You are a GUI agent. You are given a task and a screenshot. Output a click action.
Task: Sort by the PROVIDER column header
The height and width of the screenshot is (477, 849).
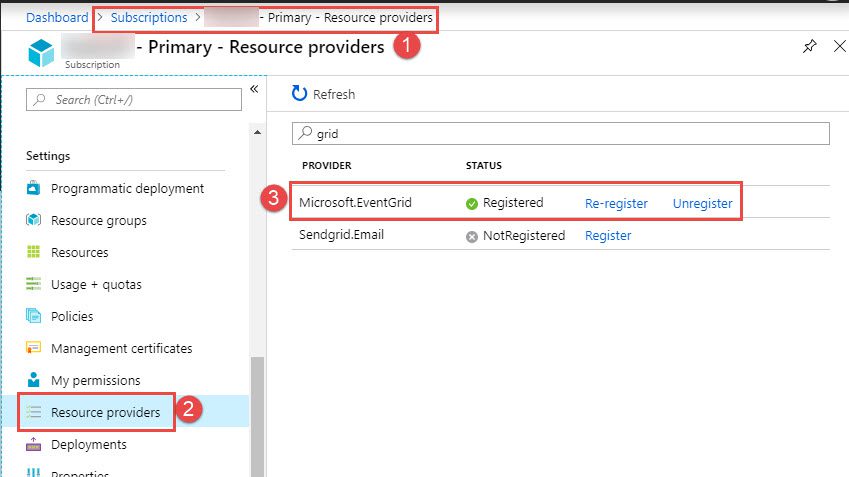[326, 166]
